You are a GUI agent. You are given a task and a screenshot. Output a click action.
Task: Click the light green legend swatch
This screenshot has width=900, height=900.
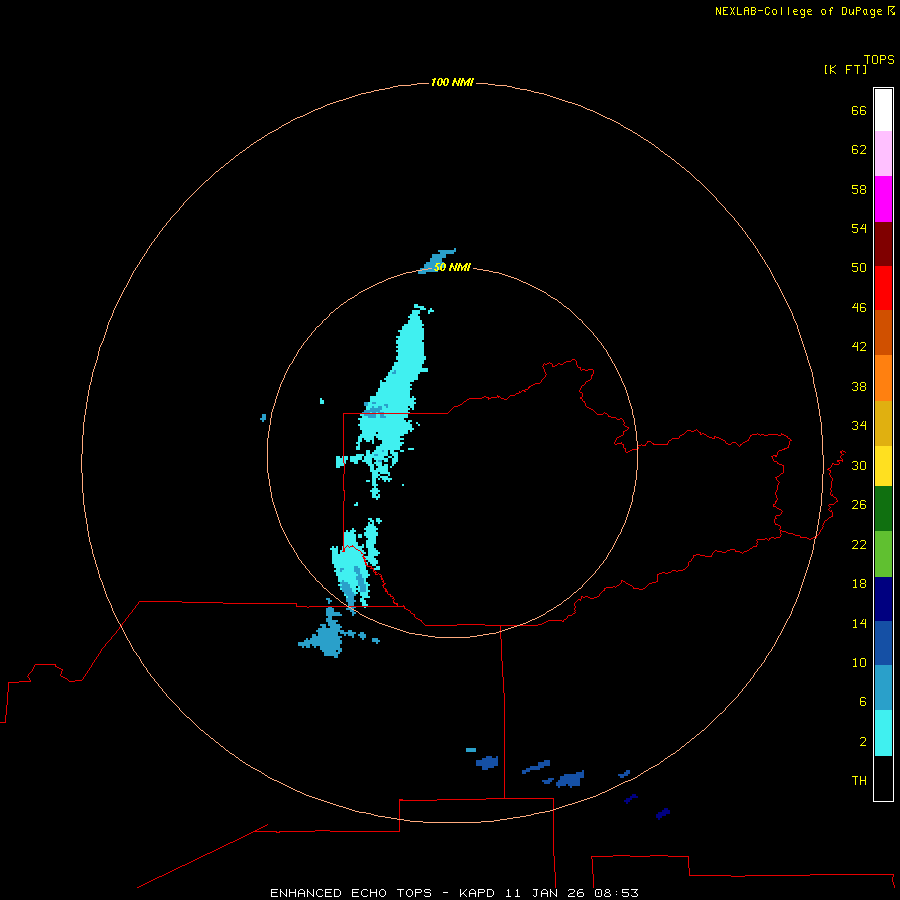coord(883,554)
